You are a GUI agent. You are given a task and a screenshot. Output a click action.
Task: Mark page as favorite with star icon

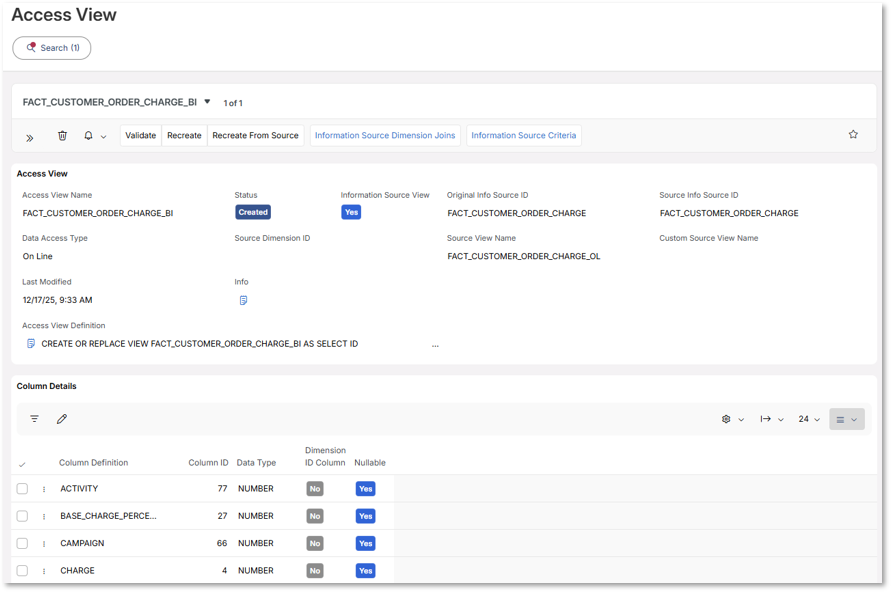pos(853,134)
